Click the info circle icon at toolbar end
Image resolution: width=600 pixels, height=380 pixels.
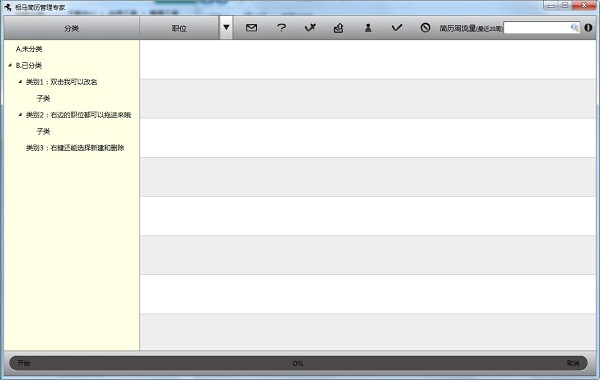pos(588,28)
